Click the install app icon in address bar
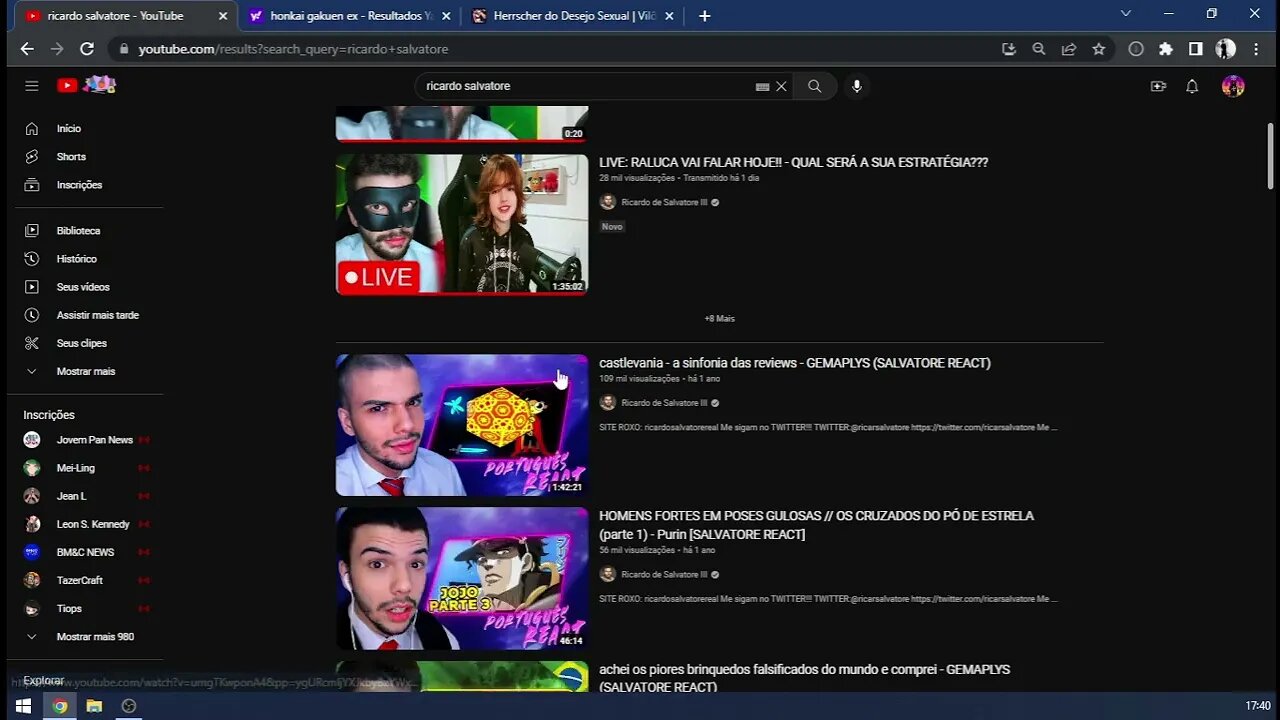This screenshot has height=720, width=1280. pyautogui.click(x=1008, y=49)
